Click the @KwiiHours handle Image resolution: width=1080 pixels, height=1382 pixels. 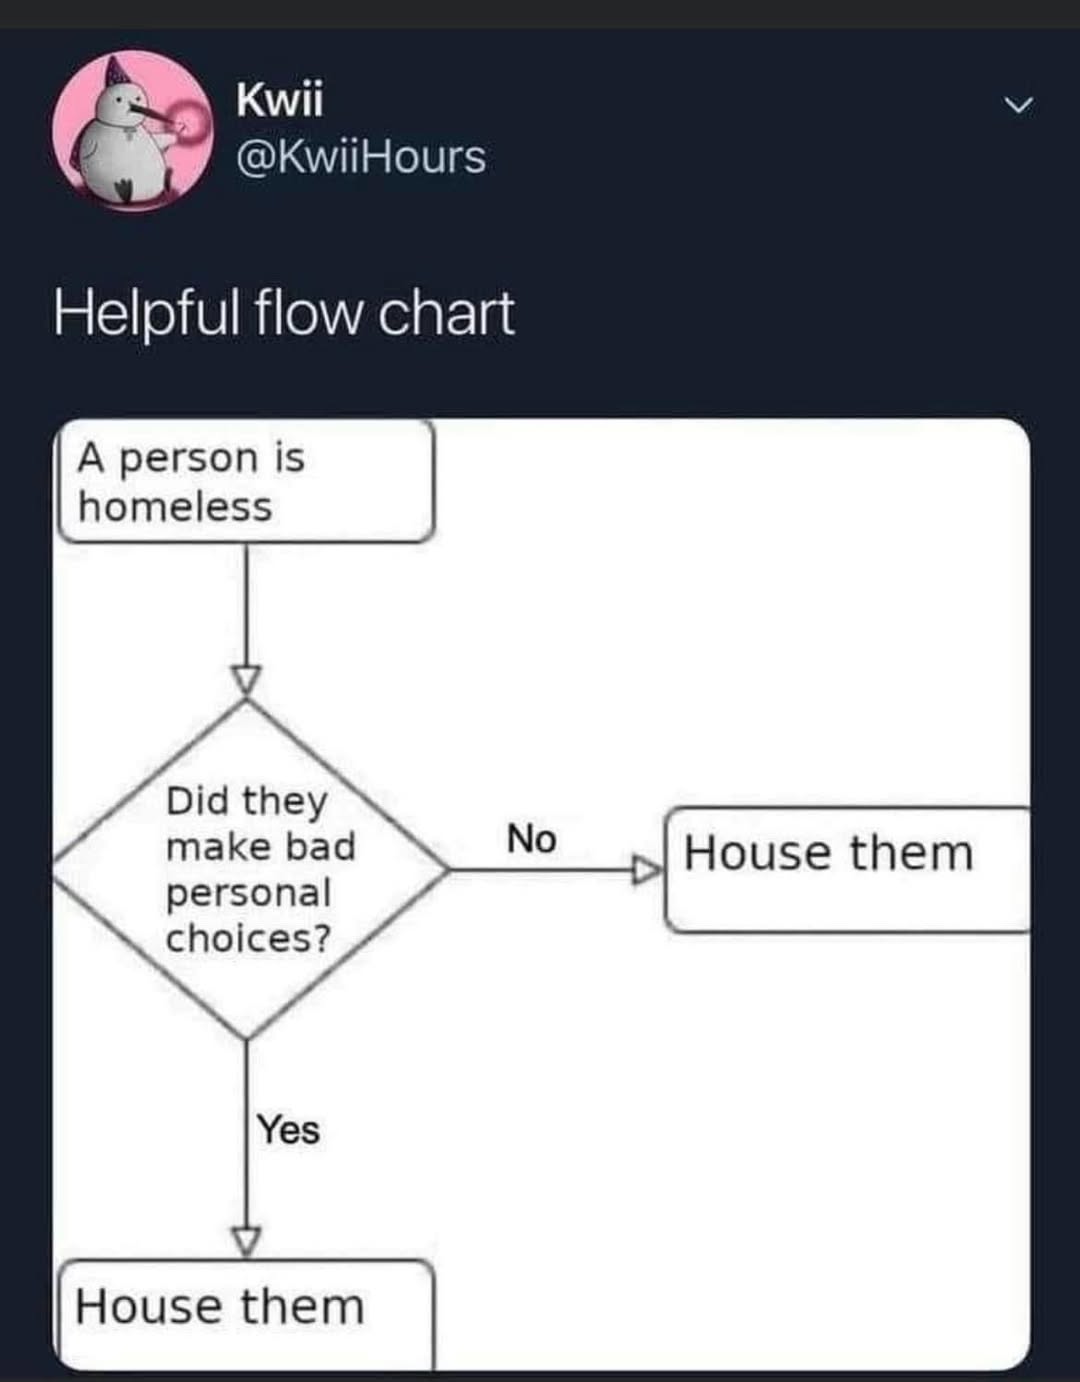pyautogui.click(x=360, y=157)
